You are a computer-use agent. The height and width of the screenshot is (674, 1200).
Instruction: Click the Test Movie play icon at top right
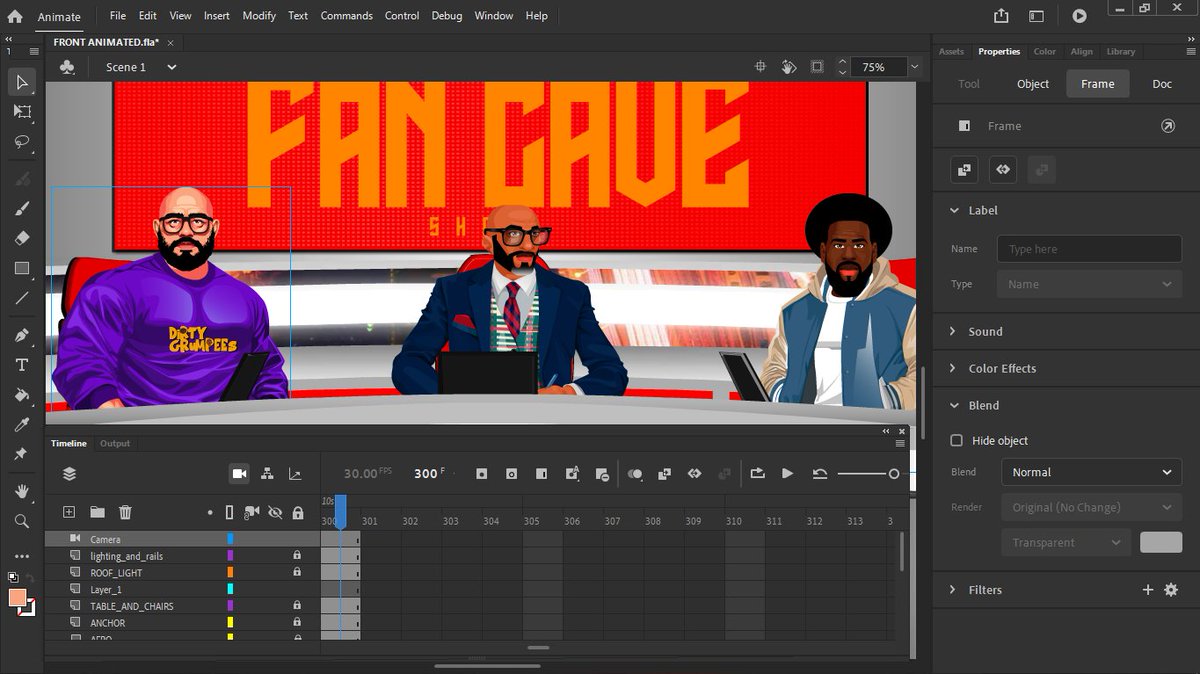click(x=1079, y=16)
